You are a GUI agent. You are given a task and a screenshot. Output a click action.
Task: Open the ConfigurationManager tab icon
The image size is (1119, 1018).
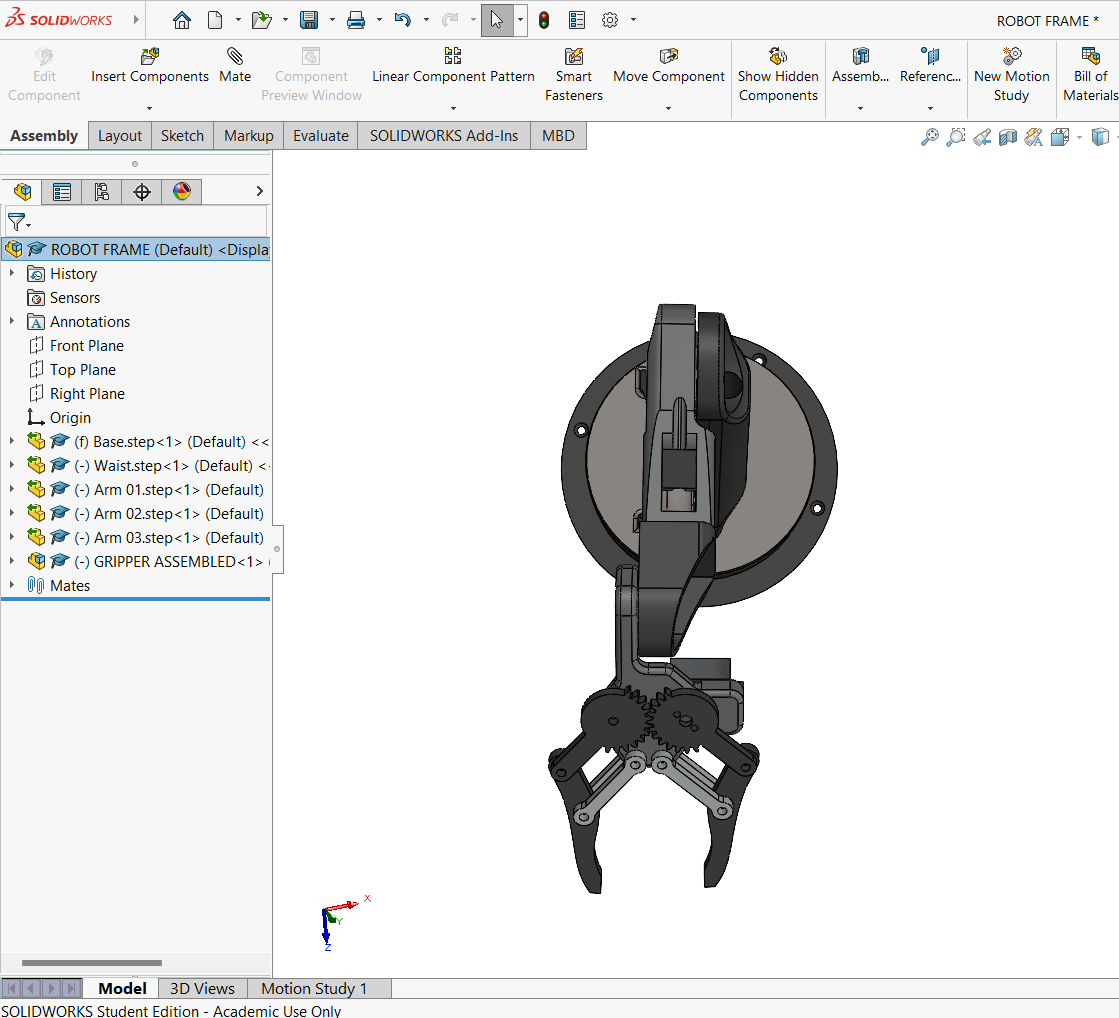102,192
